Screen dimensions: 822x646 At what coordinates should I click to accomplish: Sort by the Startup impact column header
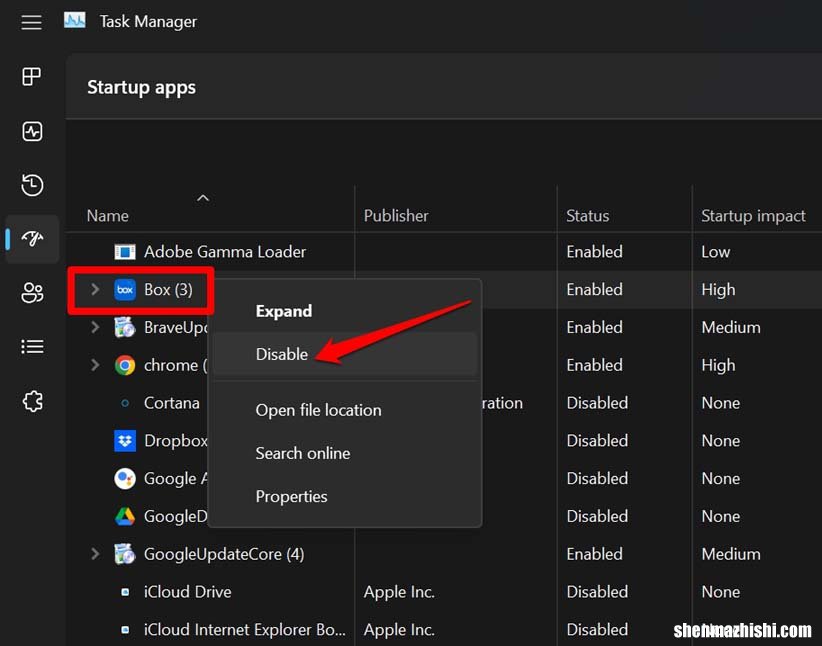(753, 216)
